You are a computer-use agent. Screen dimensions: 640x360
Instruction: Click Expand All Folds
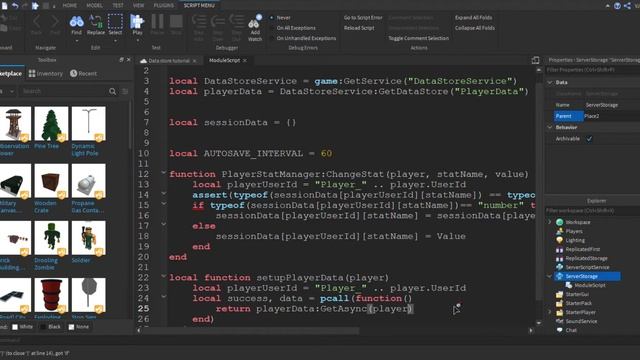(473, 18)
